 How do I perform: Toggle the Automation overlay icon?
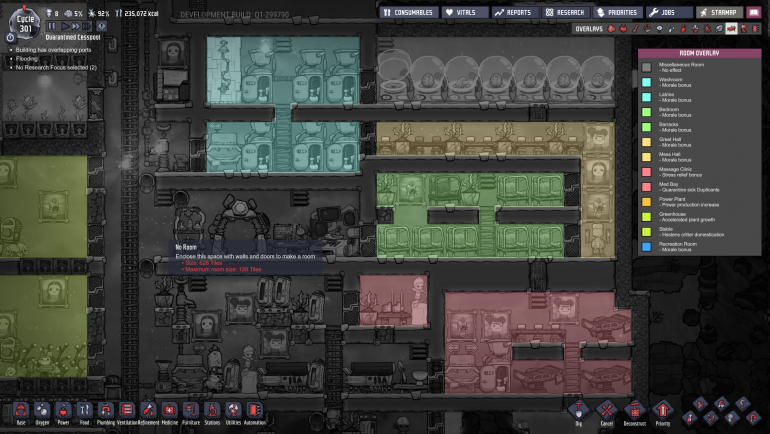click(755, 29)
